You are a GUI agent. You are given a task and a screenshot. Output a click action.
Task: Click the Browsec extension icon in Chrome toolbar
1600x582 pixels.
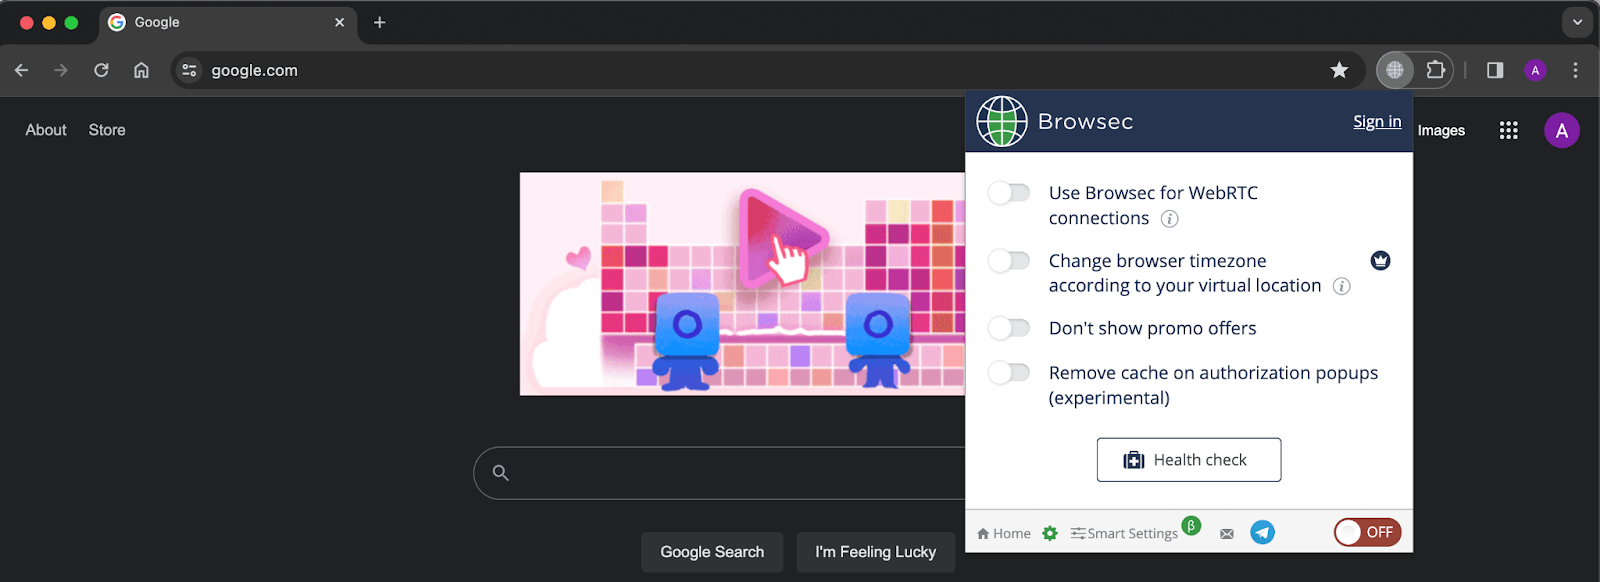1395,70
